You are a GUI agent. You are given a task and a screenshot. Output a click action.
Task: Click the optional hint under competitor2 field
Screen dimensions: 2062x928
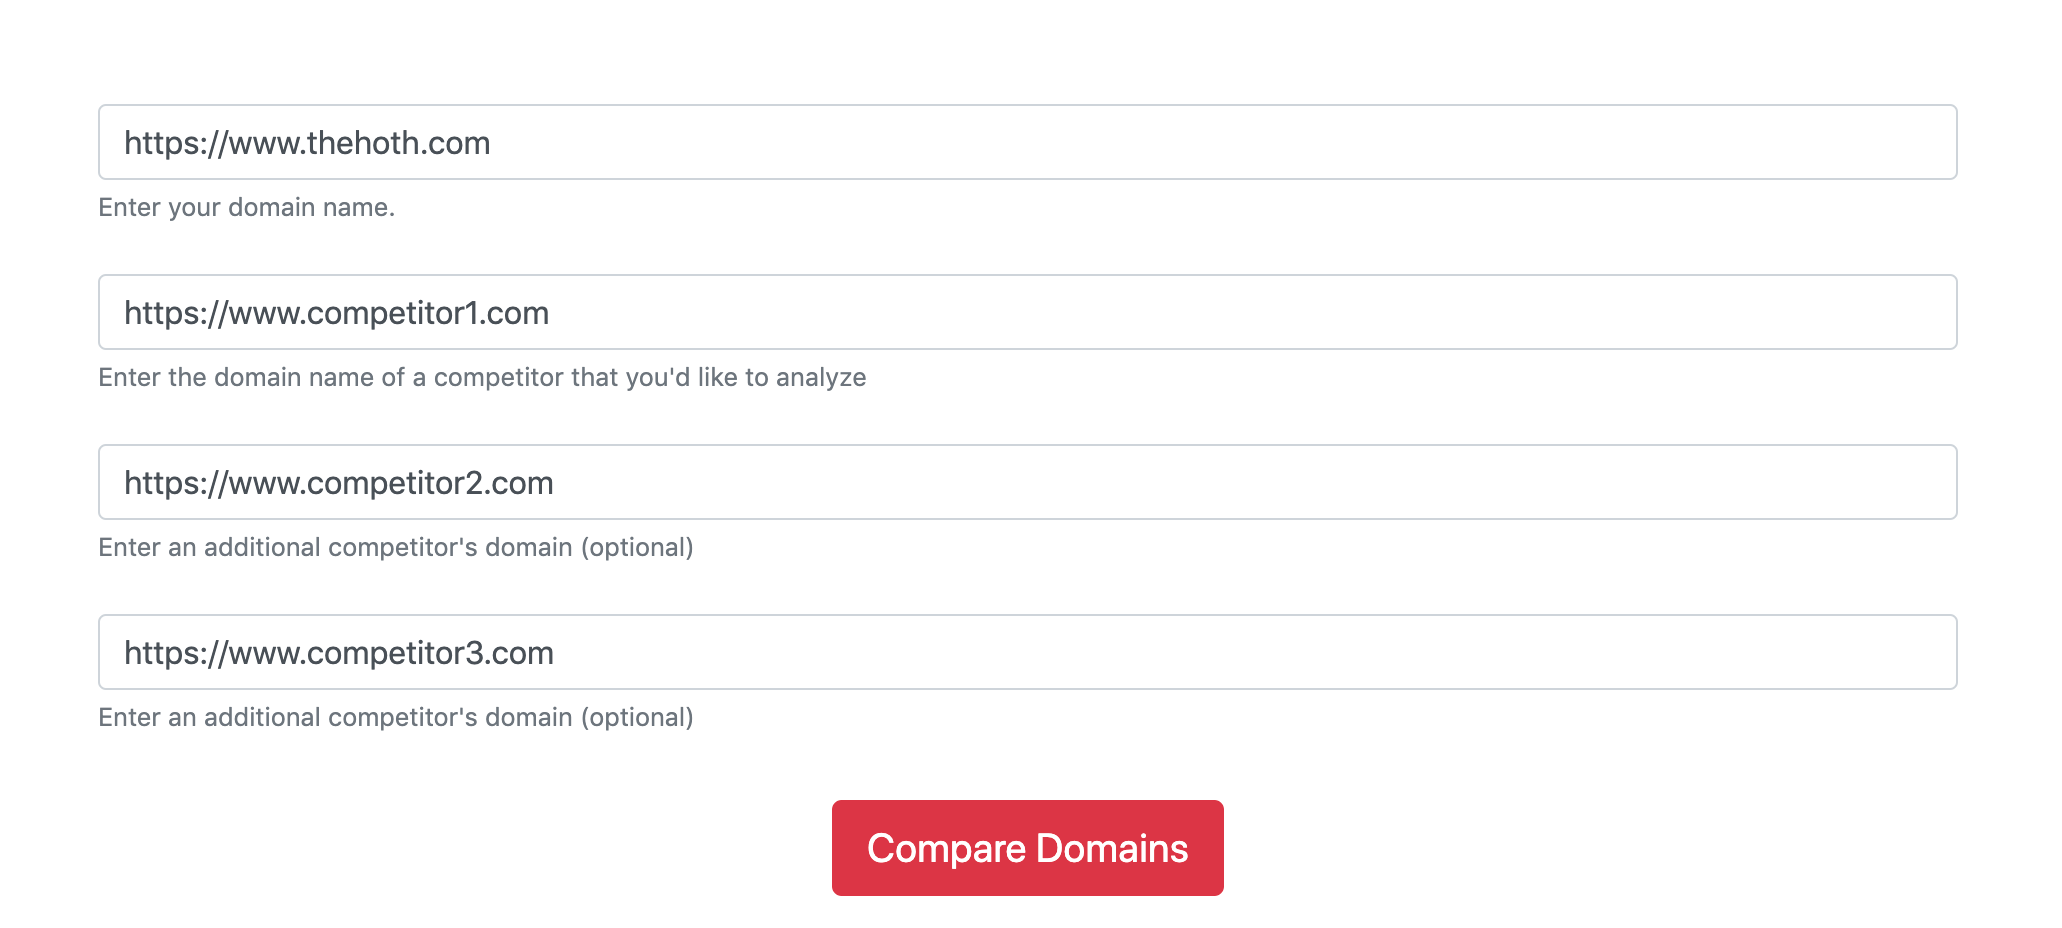[396, 547]
